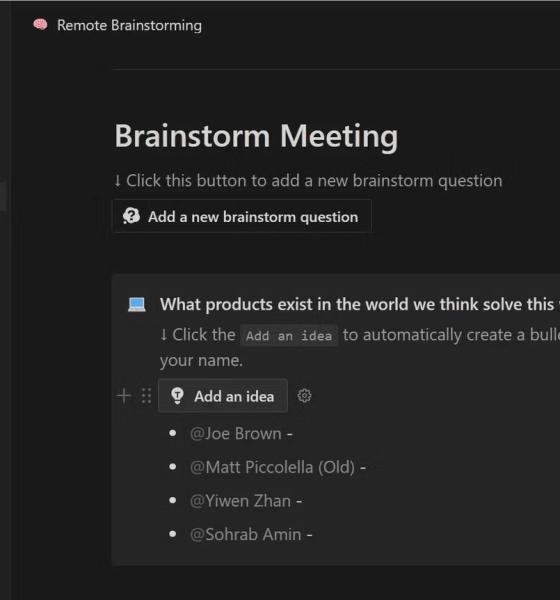Open the Remote Brainstorming breadcrumb
This screenshot has width=560, height=600.
pyautogui.click(x=129, y=25)
